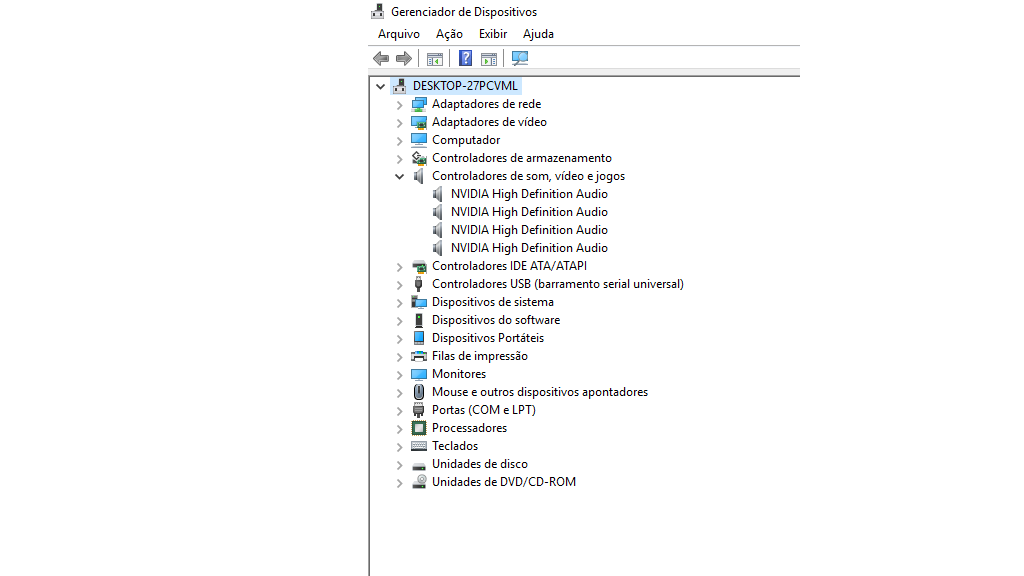Click the Adaptadores de vídeo display icon
Viewport: 1024px width, 576px height.
coord(419,122)
